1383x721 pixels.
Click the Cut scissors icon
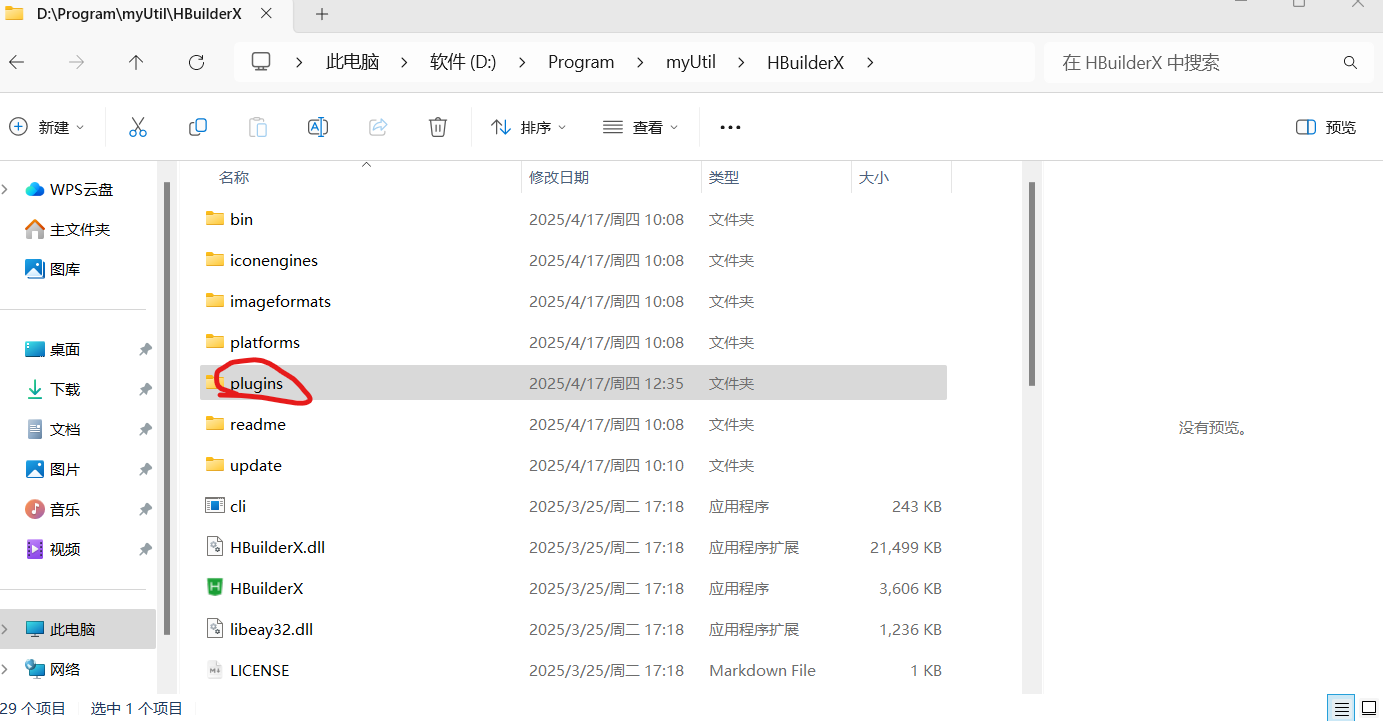pos(138,127)
